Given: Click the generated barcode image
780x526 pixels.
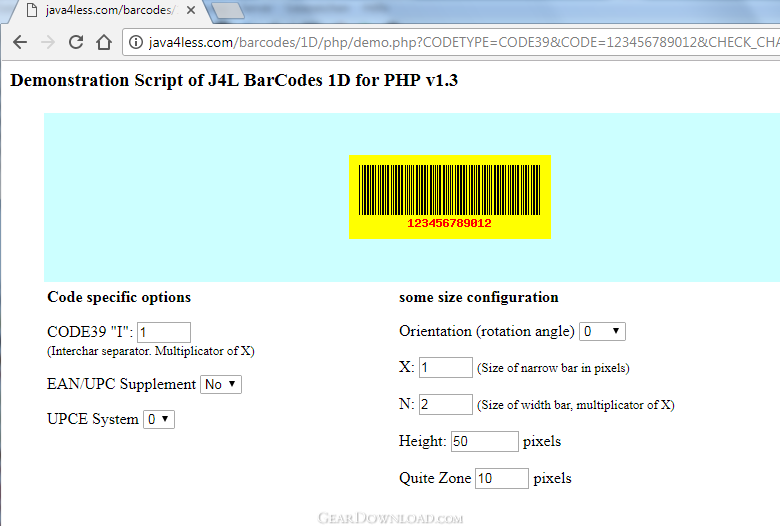Looking at the screenshot, I should pyautogui.click(x=450, y=197).
